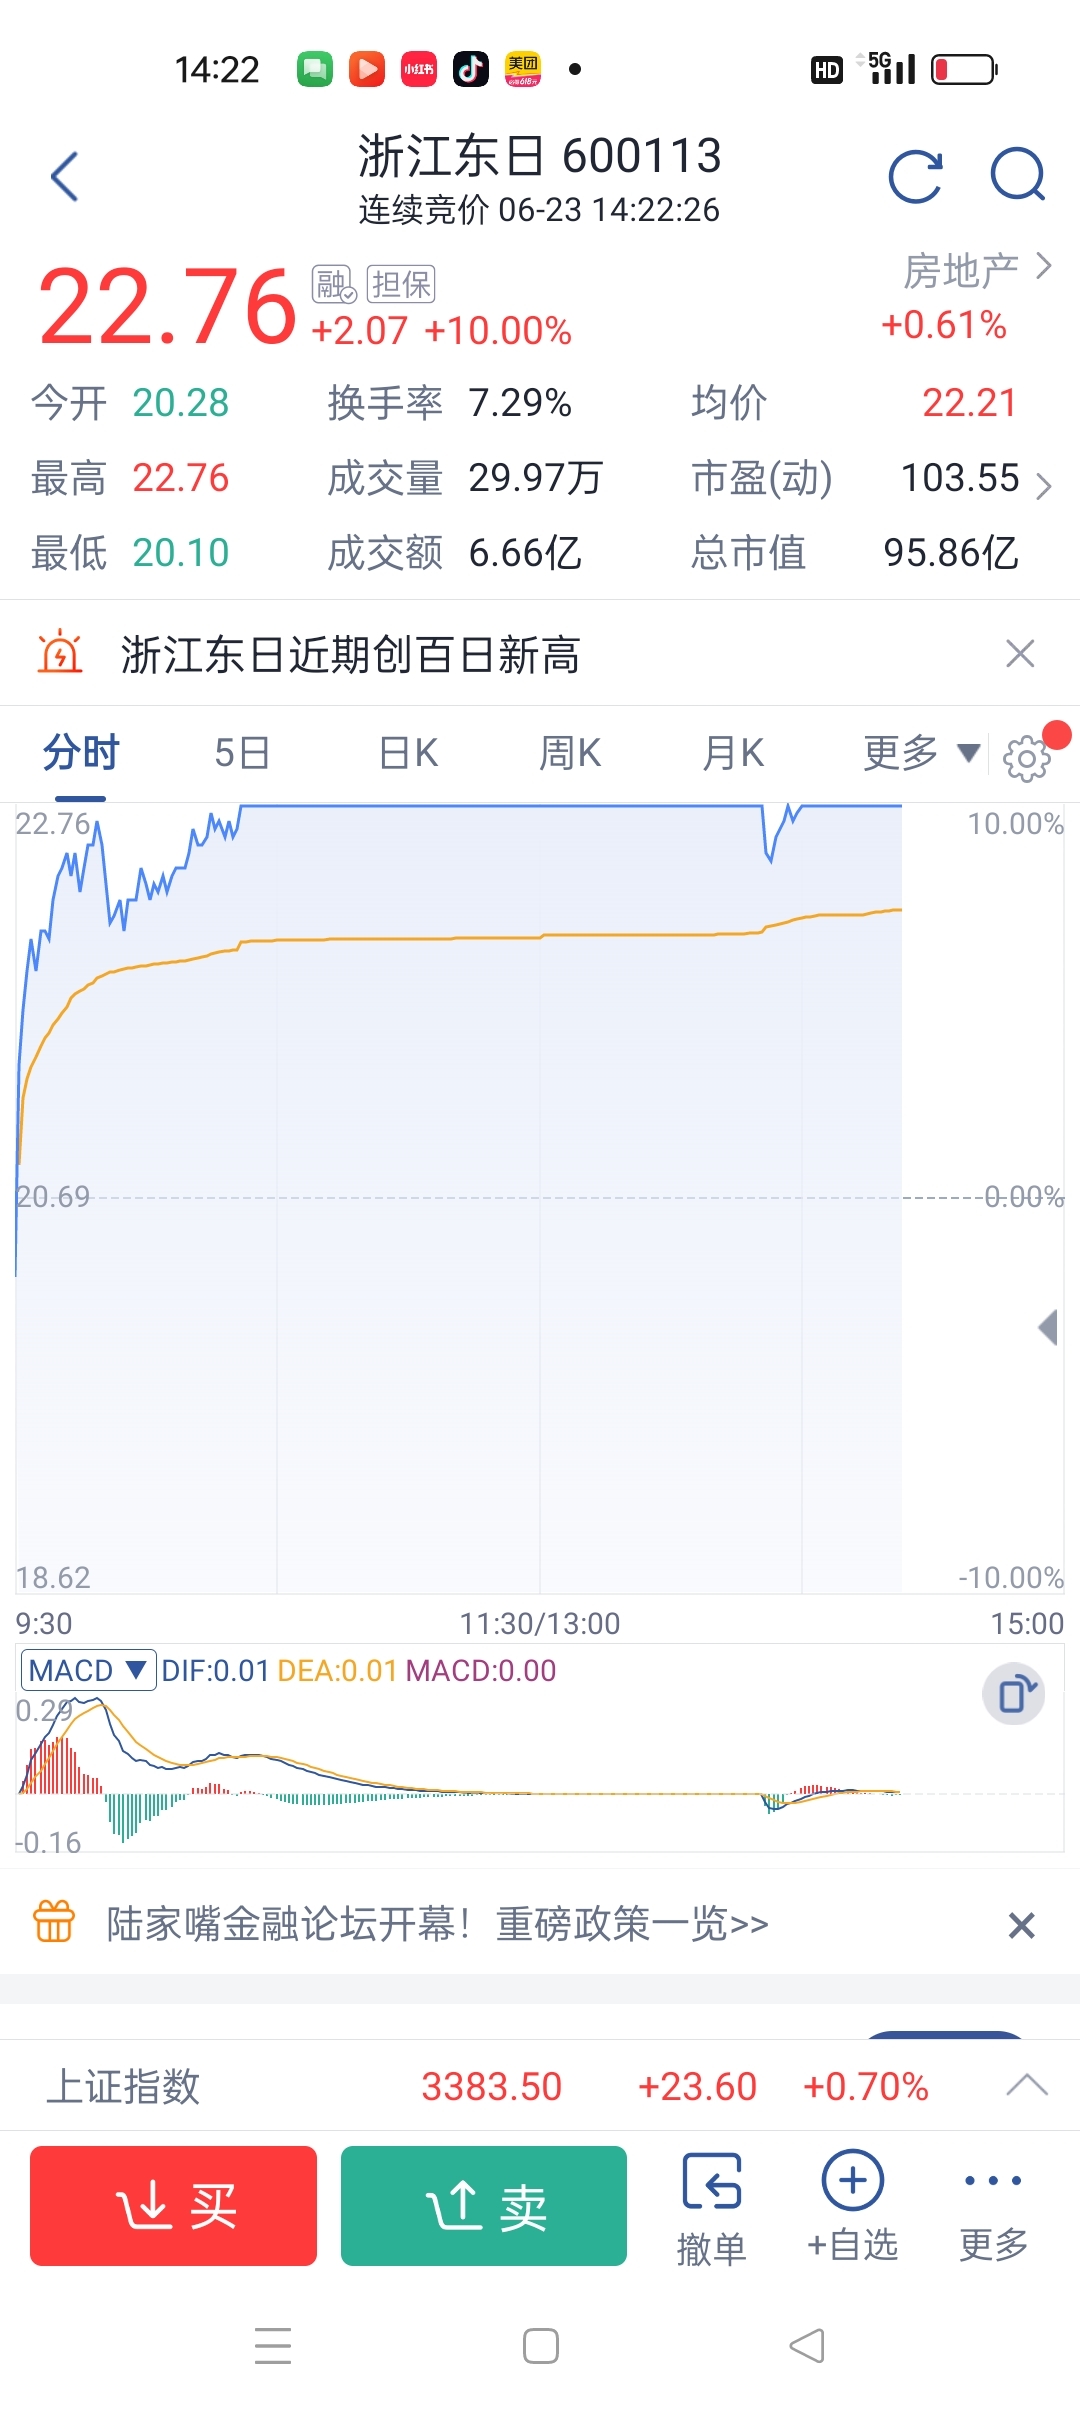Close the 陆家嘴金融论坛 banner

(x=1021, y=1925)
